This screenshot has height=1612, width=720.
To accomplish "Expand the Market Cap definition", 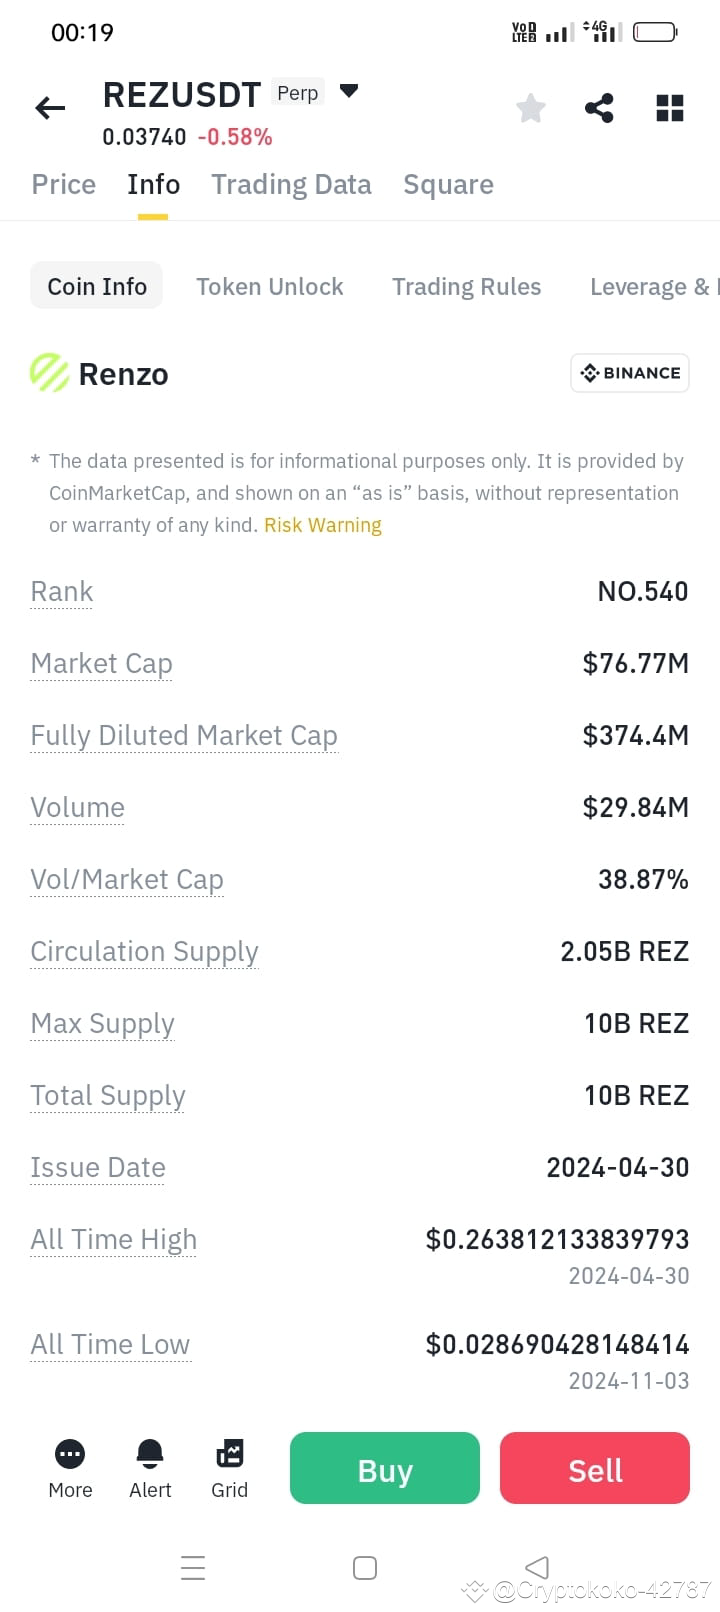I will pos(101,663).
